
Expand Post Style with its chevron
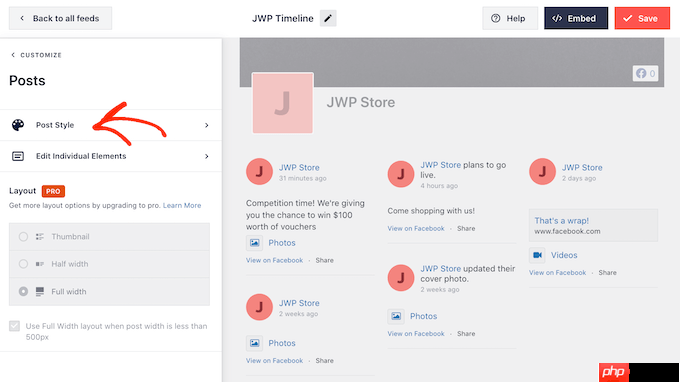coord(207,125)
